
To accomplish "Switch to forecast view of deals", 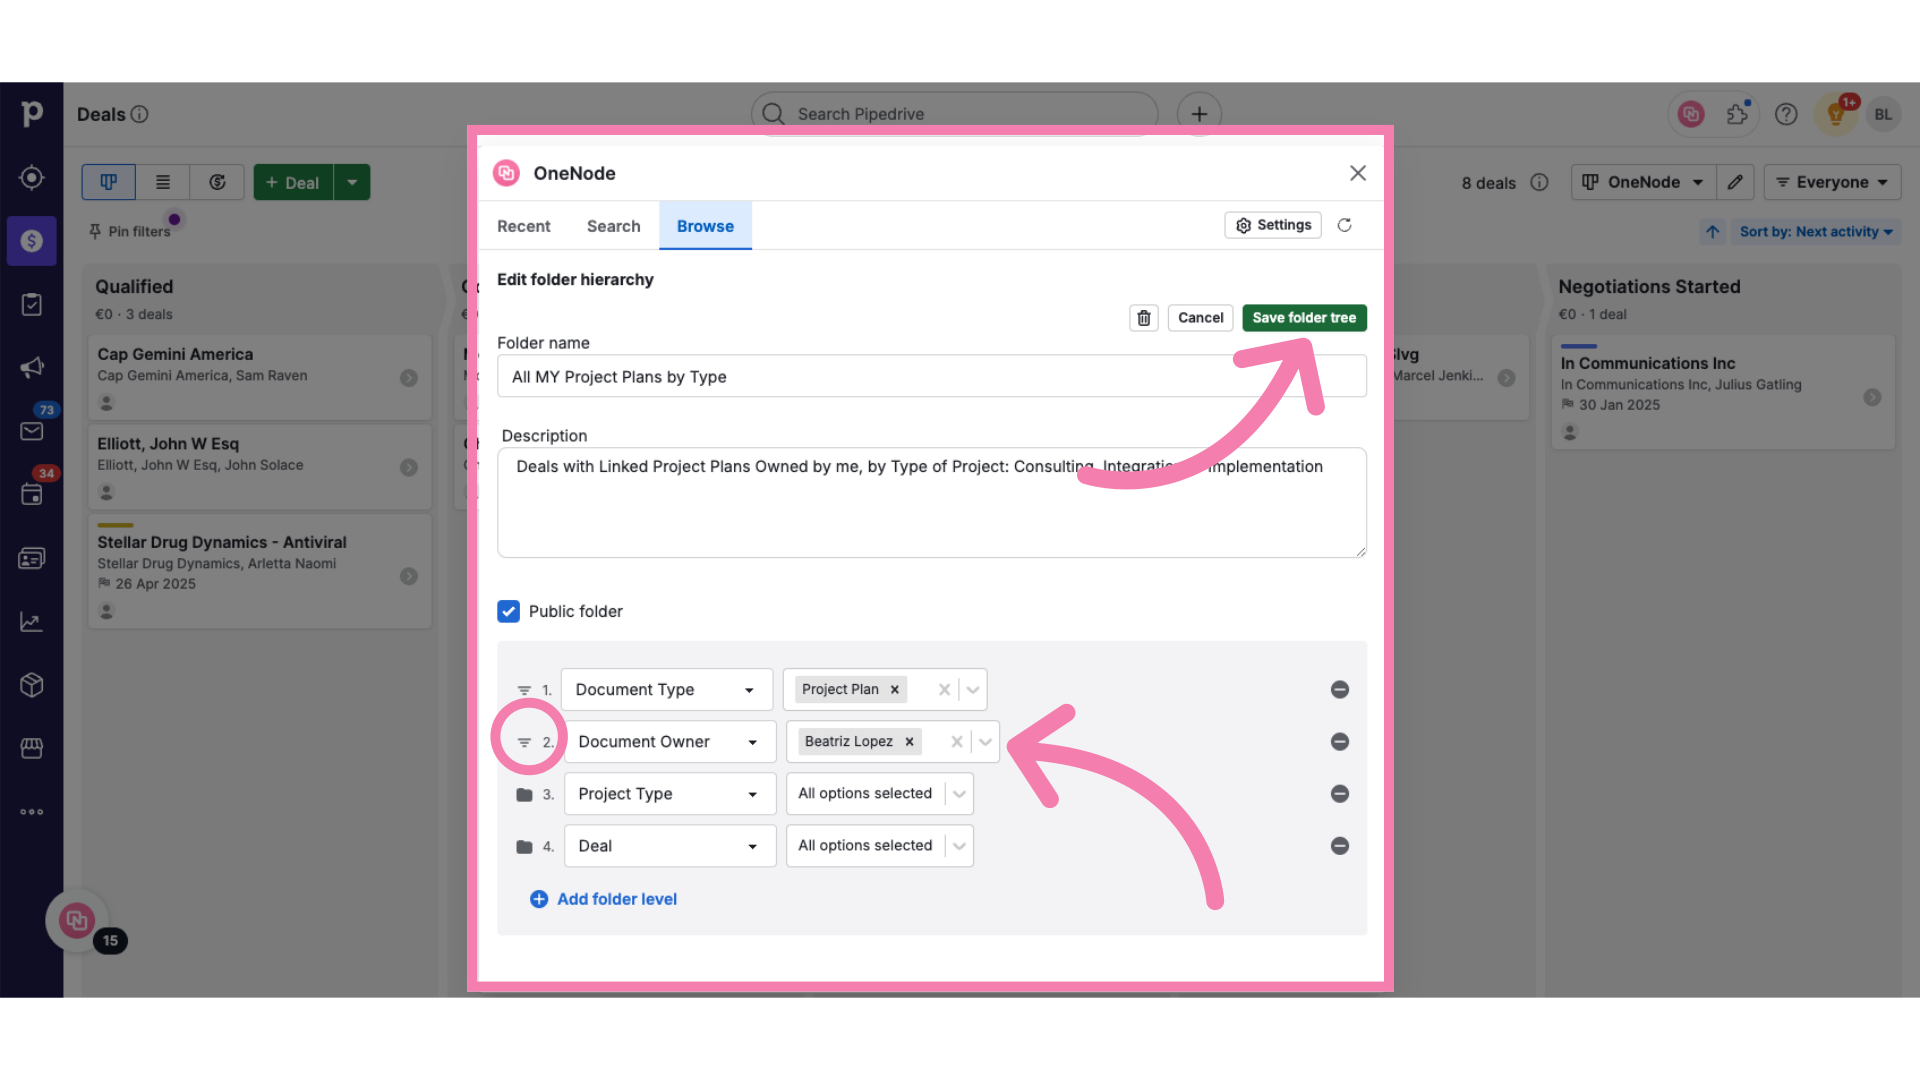I will [217, 182].
